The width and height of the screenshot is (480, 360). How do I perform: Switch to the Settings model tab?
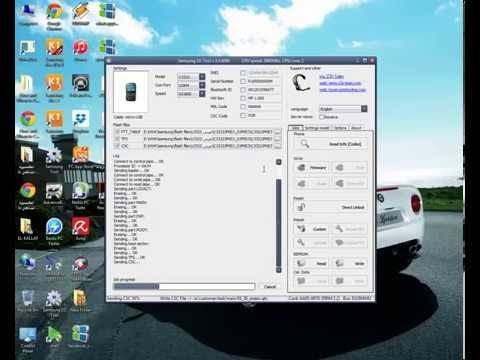point(317,128)
